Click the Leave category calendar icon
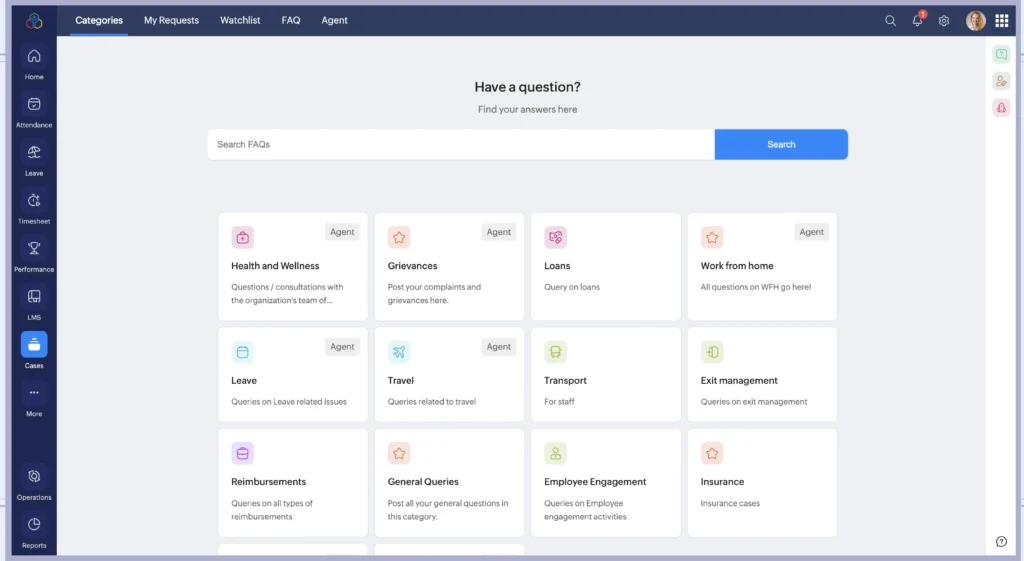 pyautogui.click(x=242, y=352)
